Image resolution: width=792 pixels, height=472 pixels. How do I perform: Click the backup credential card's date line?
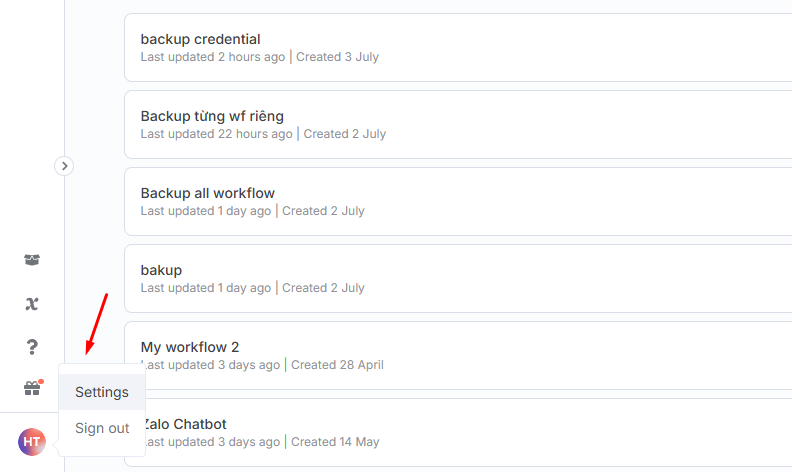260,57
